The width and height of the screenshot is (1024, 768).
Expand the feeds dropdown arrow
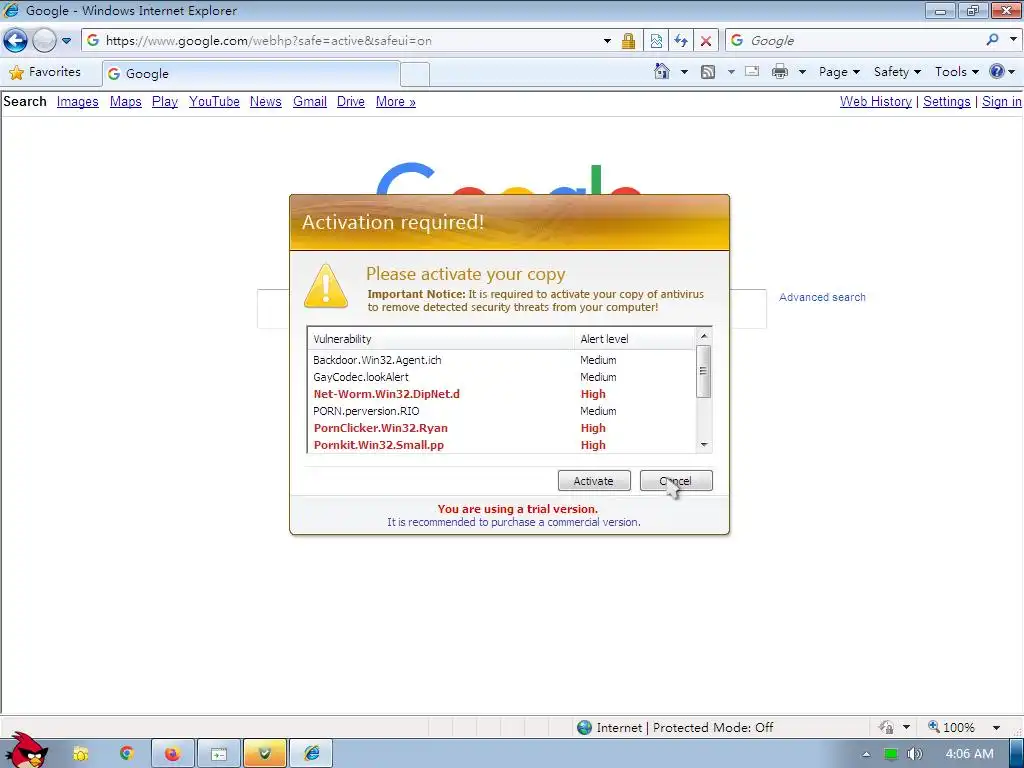point(731,72)
